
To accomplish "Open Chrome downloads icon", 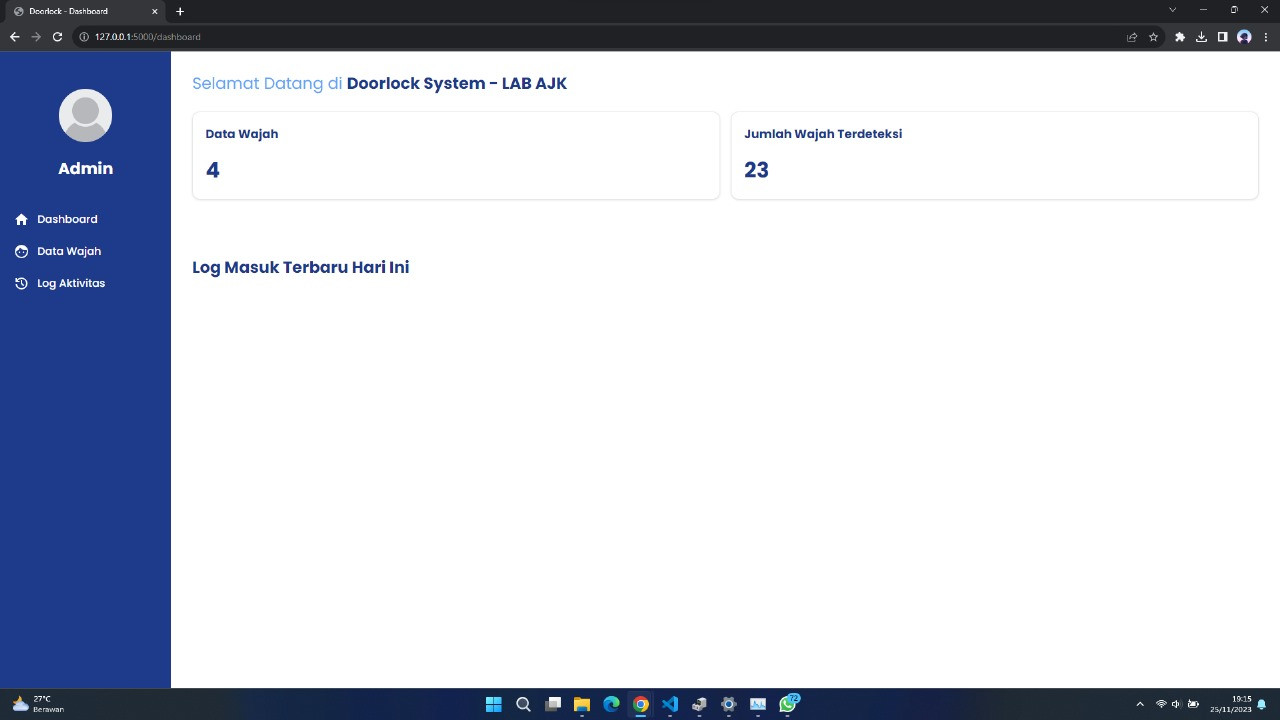I will click(1201, 37).
